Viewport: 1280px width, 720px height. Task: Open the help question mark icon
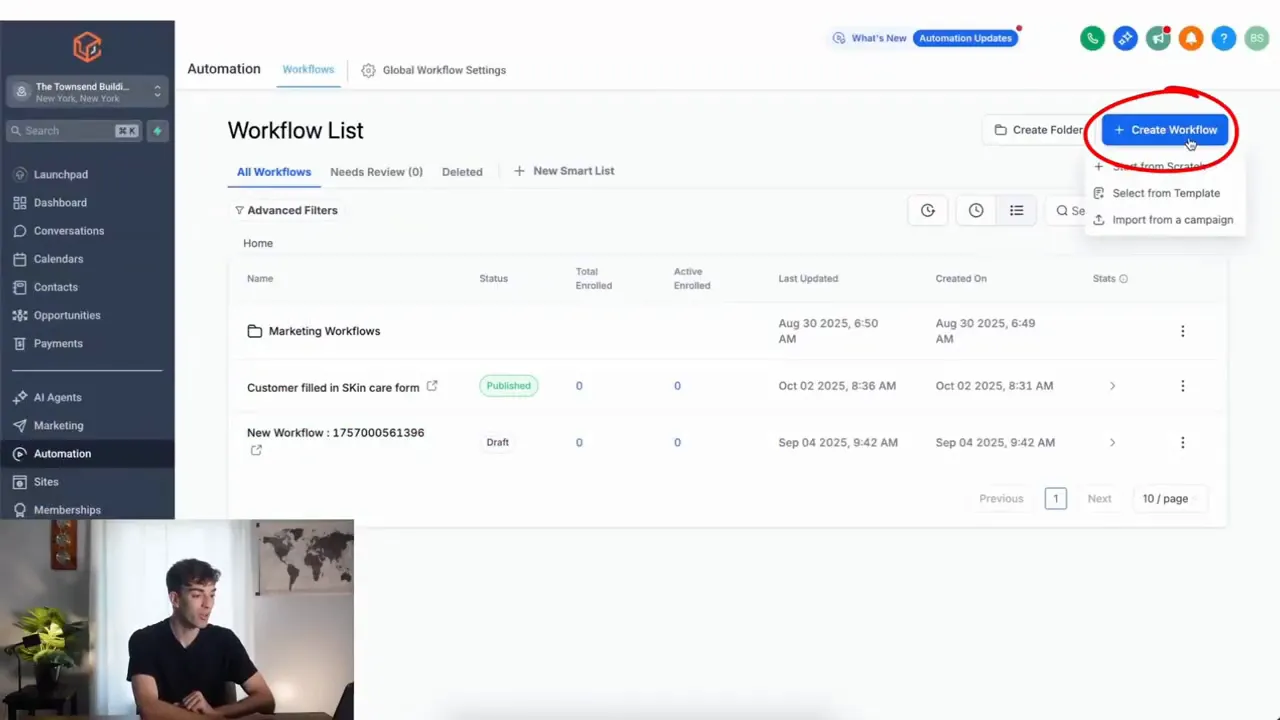click(1224, 38)
